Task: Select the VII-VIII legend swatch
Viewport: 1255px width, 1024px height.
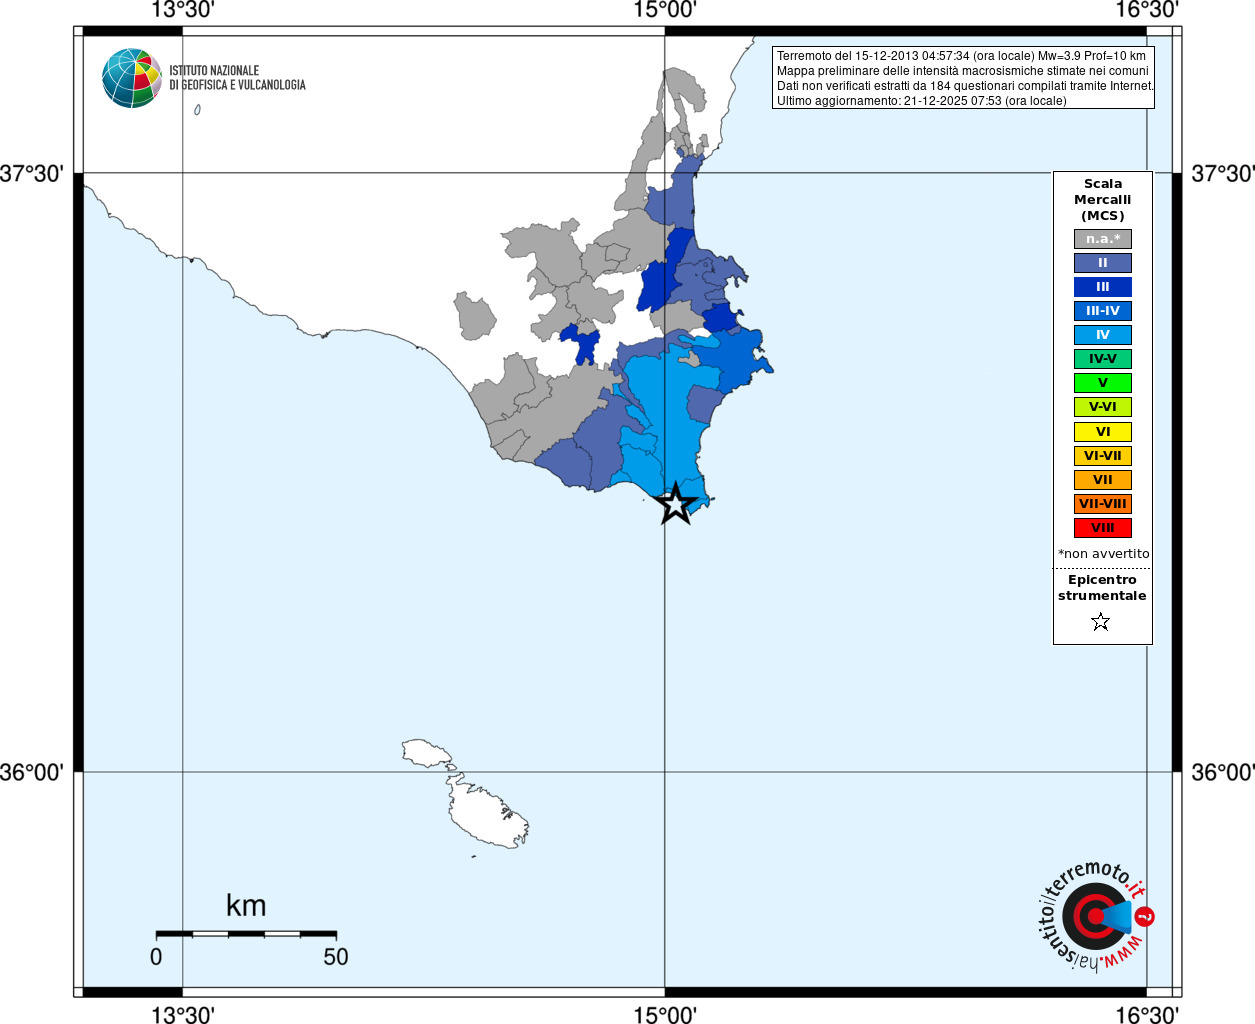Action: (x=1103, y=504)
